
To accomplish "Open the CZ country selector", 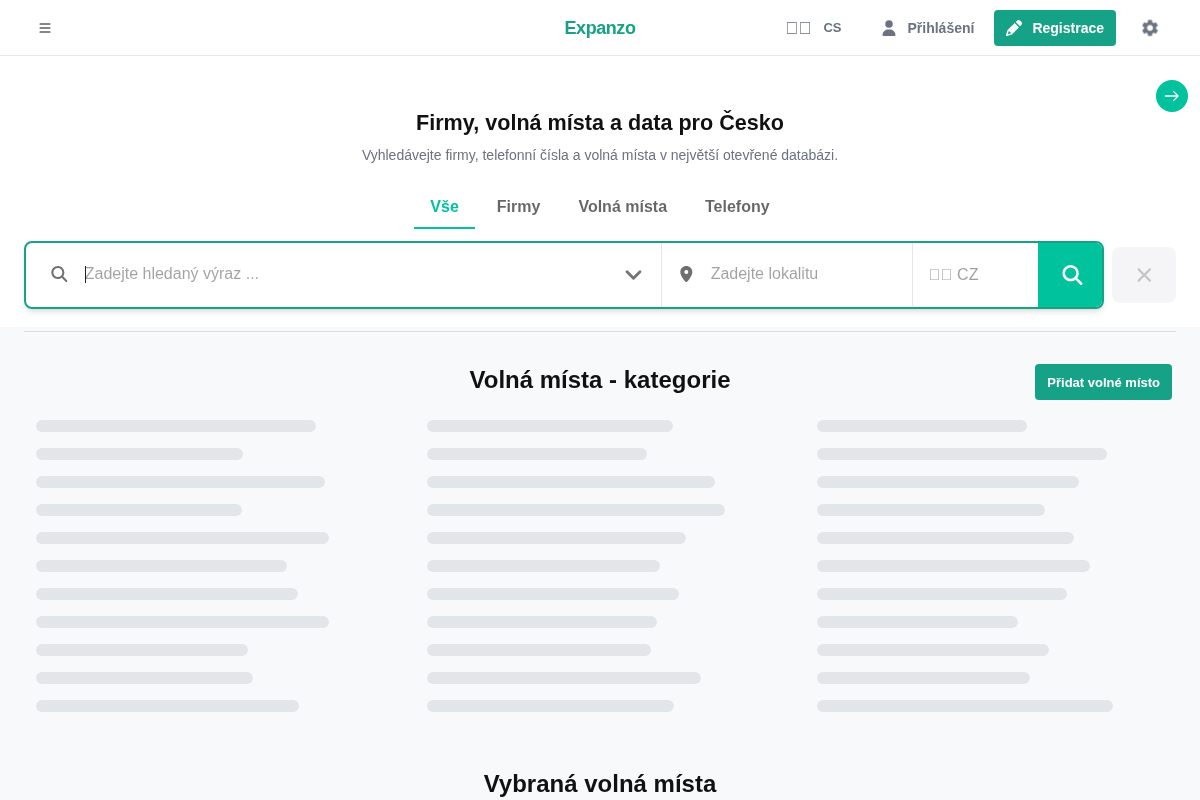I will [x=975, y=275].
